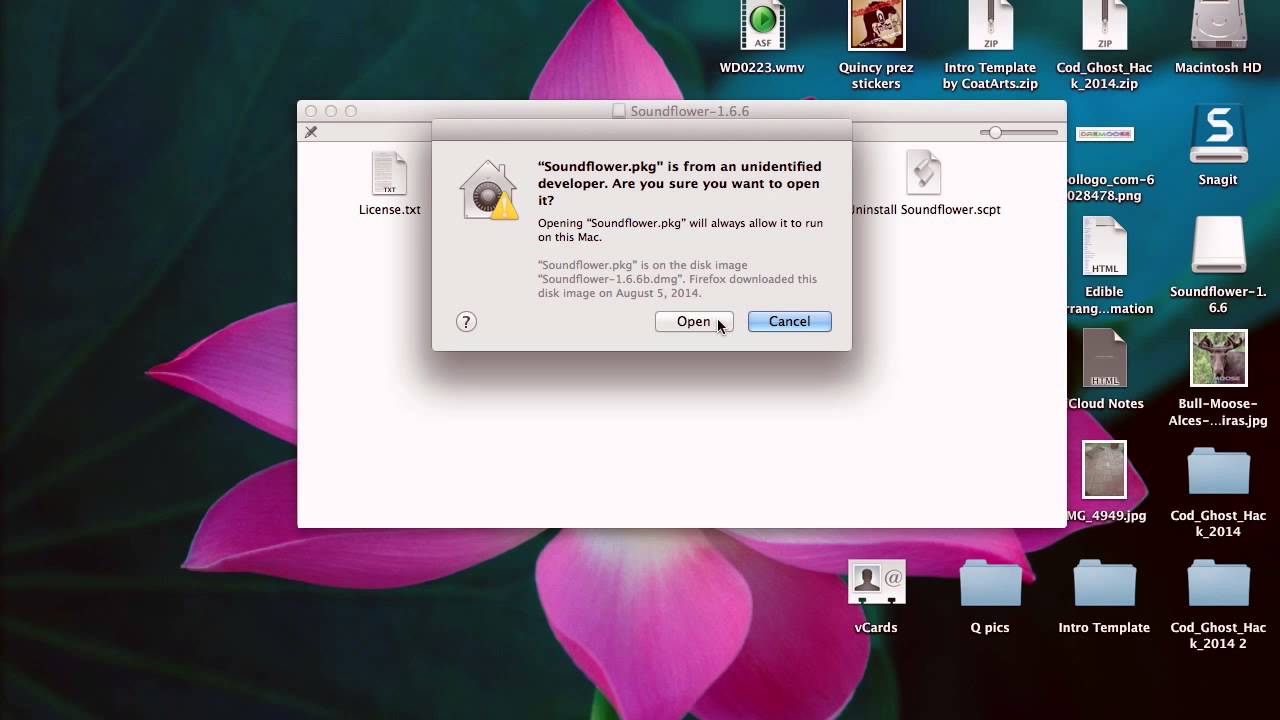This screenshot has width=1280, height=720.
Task: Select the Bull-Moose jpg image thumbnail
Action: point(1218,358)
